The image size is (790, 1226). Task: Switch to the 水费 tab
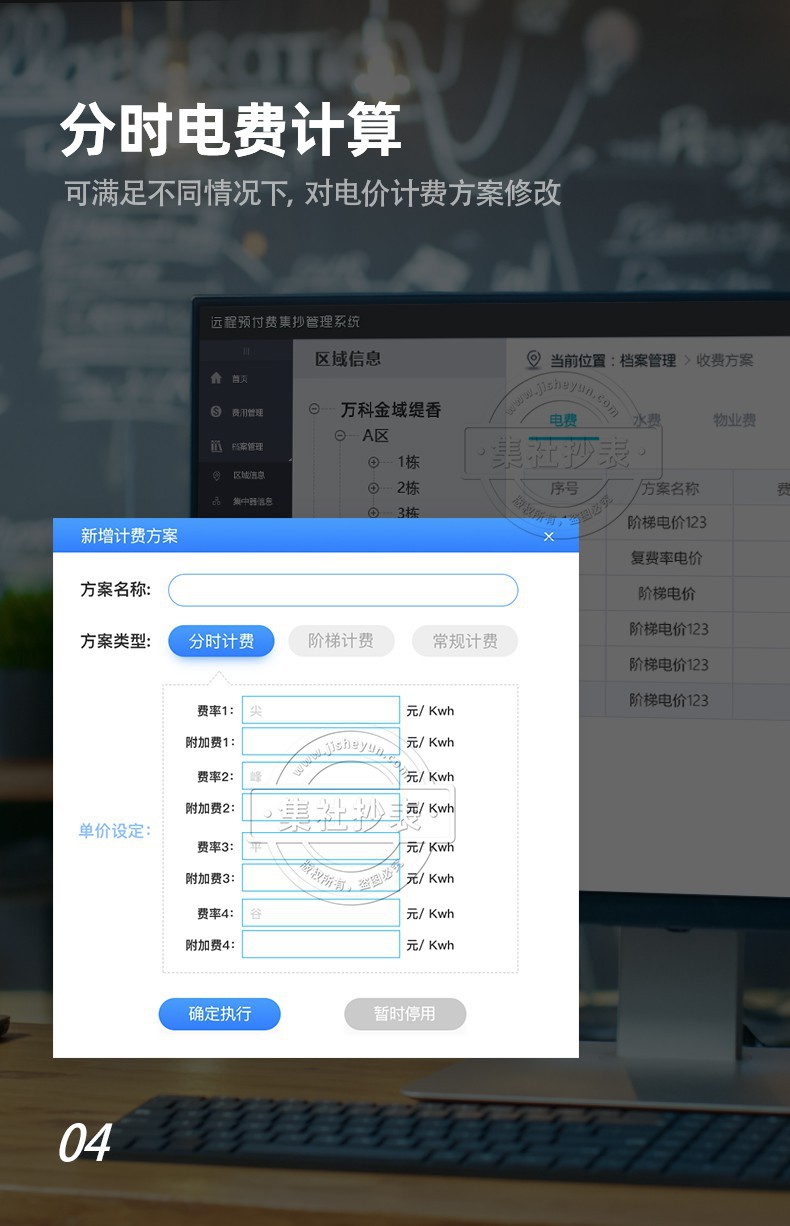point(646,420)
